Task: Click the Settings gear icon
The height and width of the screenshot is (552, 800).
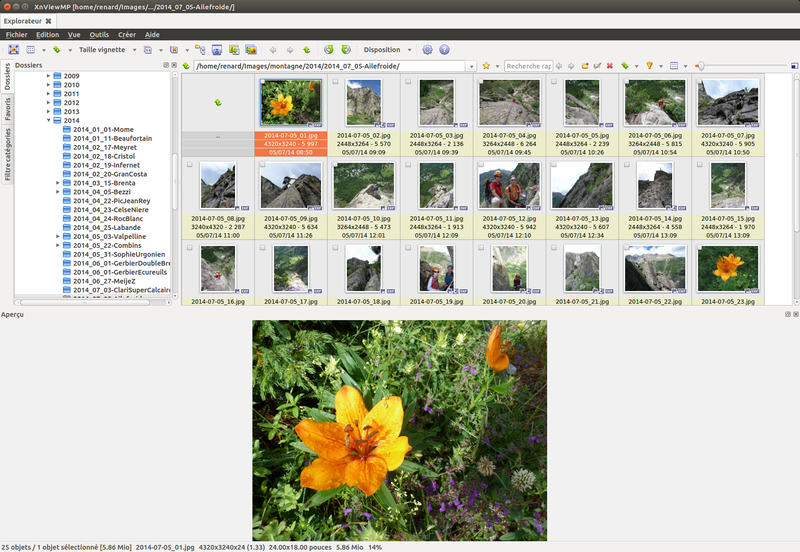Action: [x=427, y=49]
